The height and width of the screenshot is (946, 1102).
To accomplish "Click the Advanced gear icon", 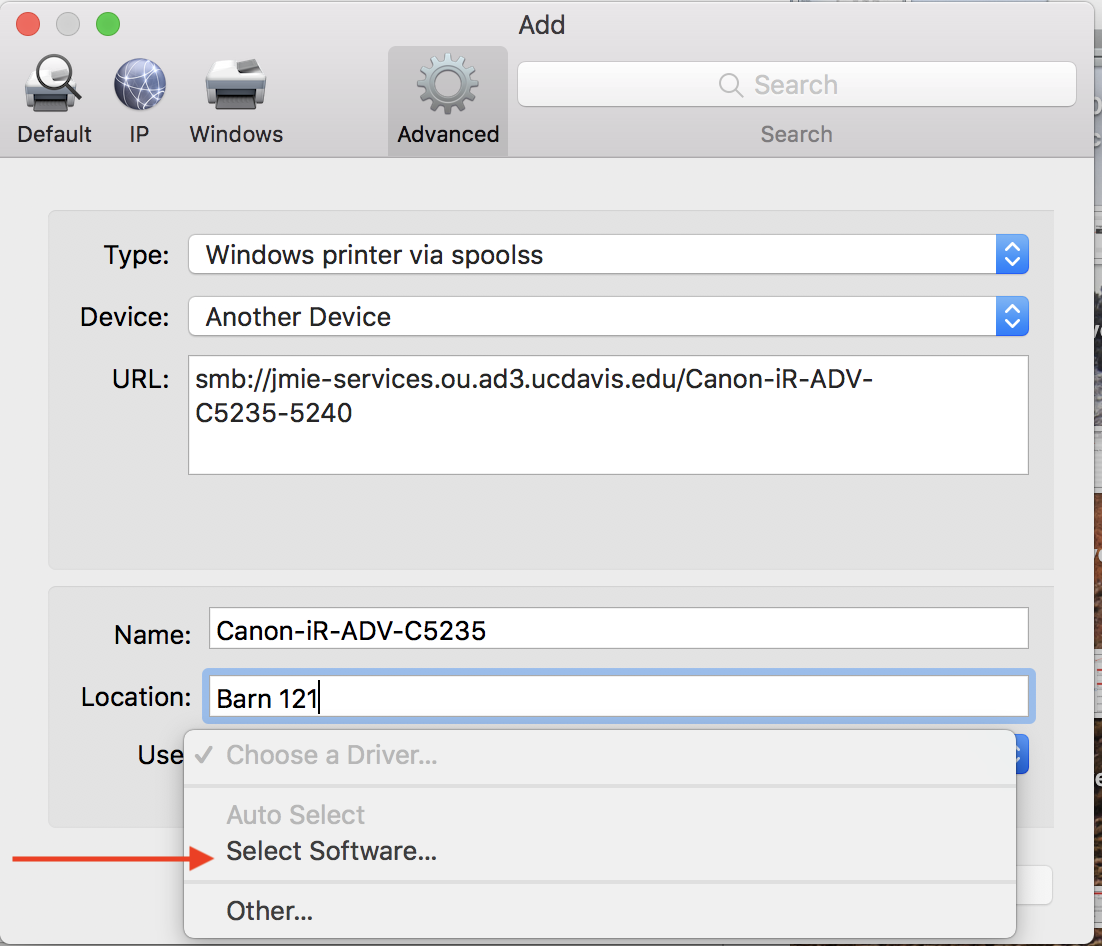I will coord(448,84).
